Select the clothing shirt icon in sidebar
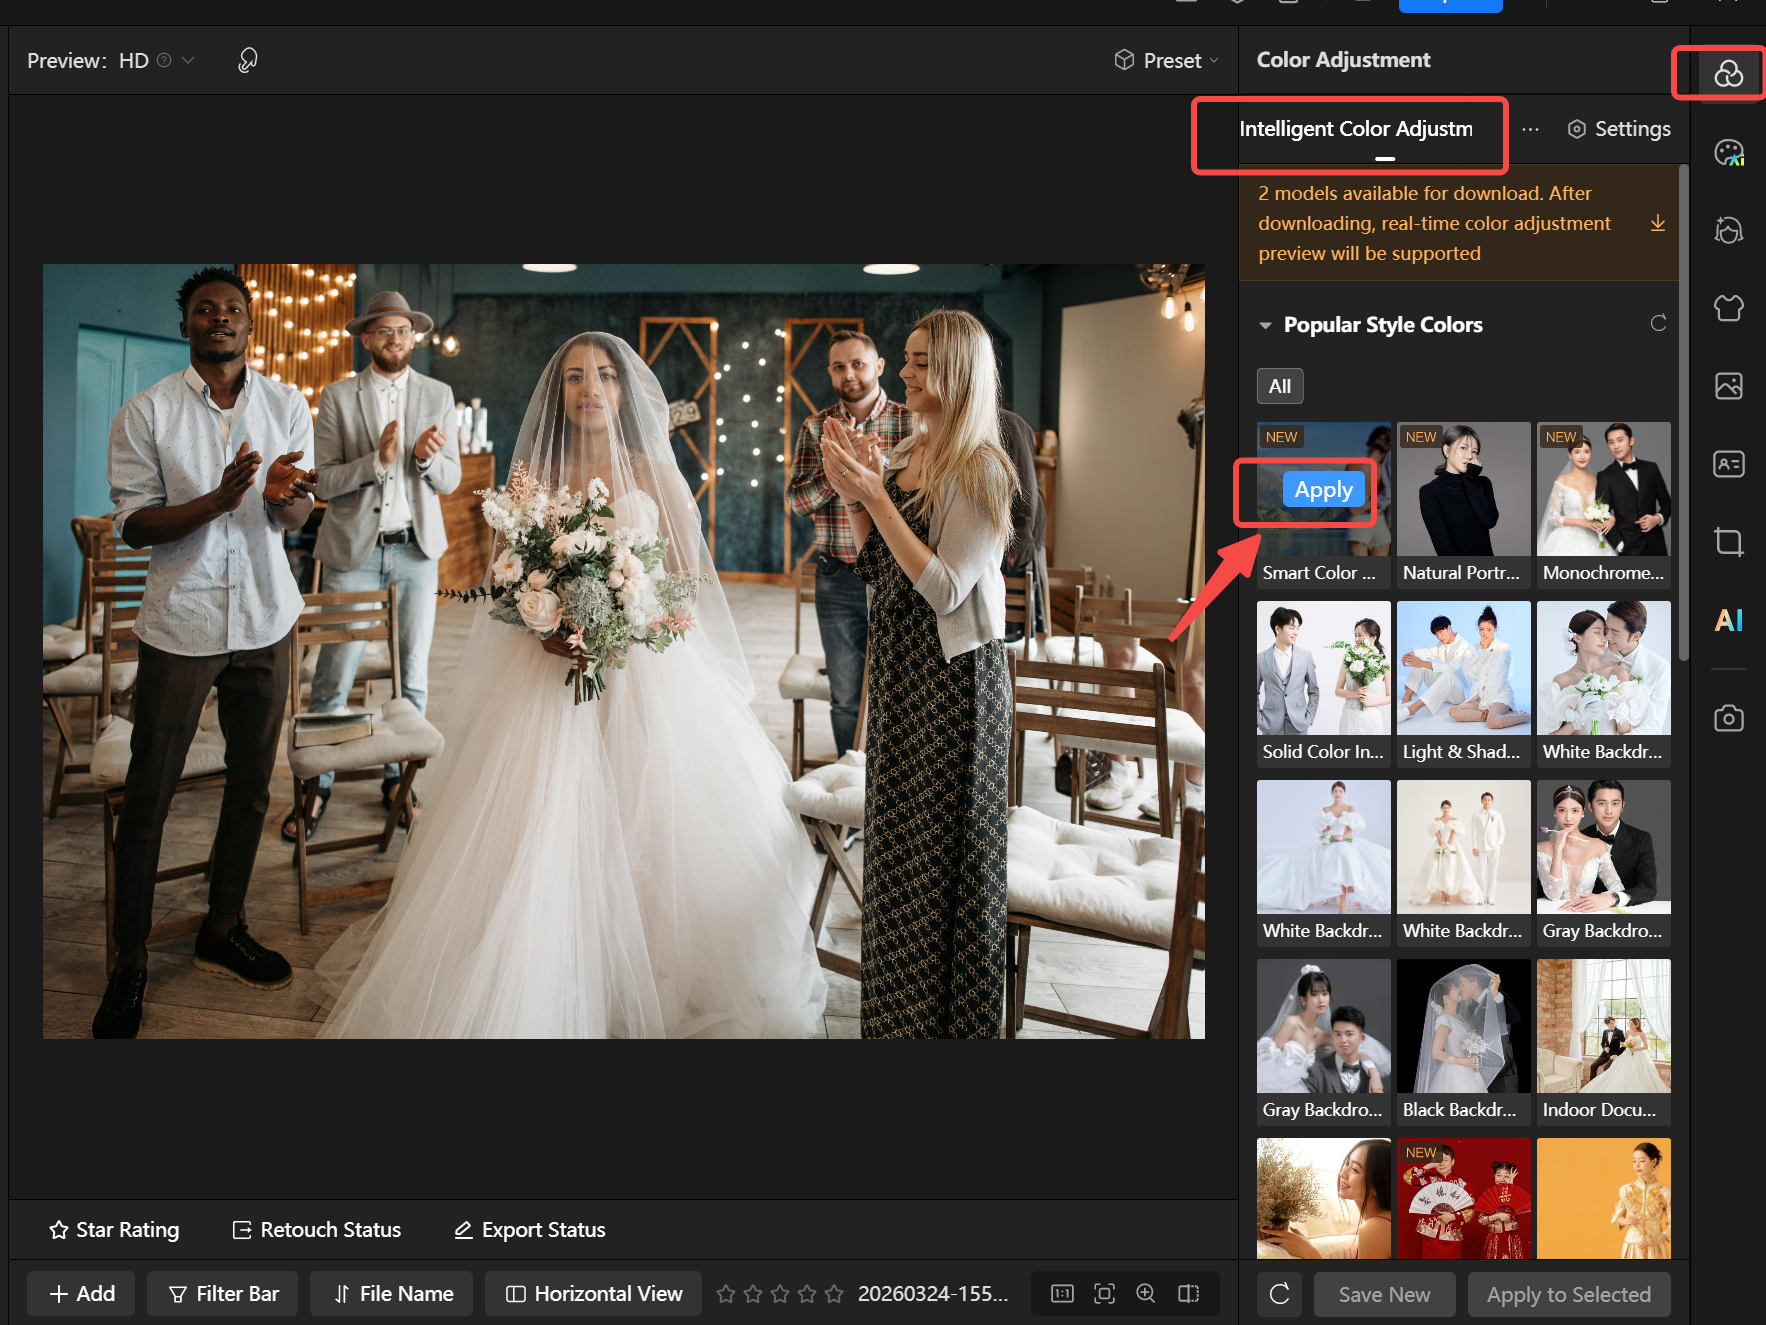This screenshot has height=1325, width=1766. (1728, 308)
